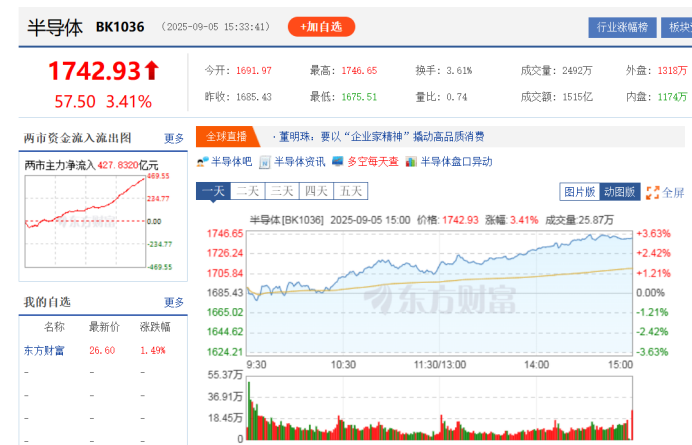This screenshot has width=692, height=445.
Task: Click the 全球直播 orange label
Action: click(226, 136)
